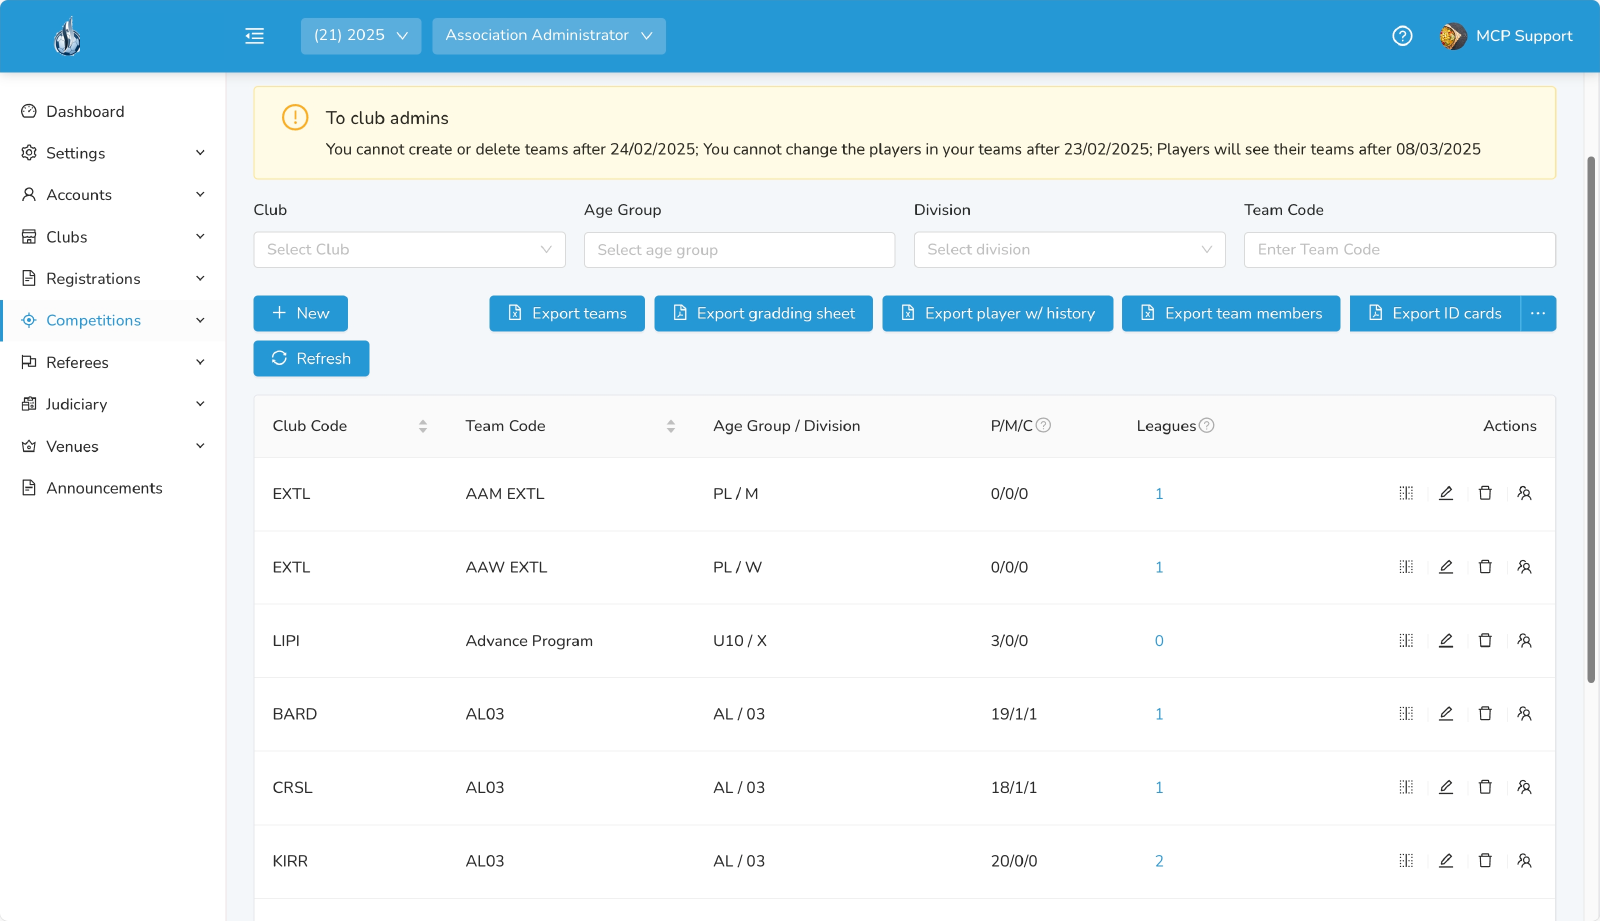
Task: Delete the CRSL AL03 team
Action: click(x=1485, y=787)
